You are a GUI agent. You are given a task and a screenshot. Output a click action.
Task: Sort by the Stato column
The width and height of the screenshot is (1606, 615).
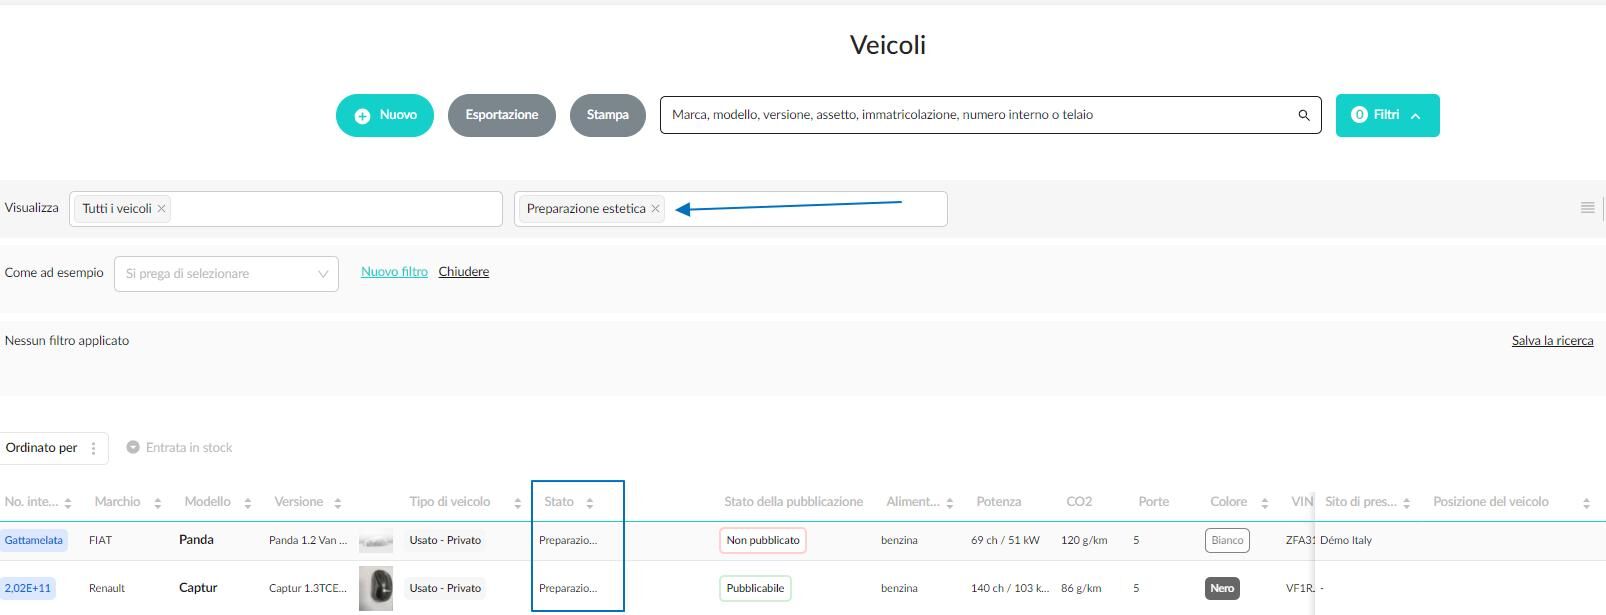pos(589,503)
